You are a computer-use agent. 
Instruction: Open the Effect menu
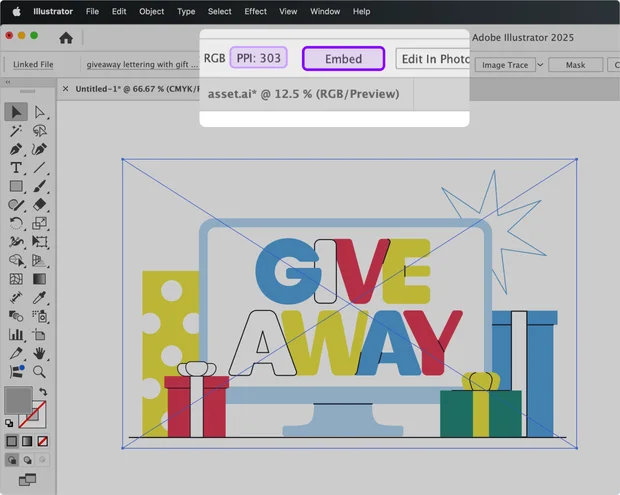pyautogui.click(x=255, y=12)
